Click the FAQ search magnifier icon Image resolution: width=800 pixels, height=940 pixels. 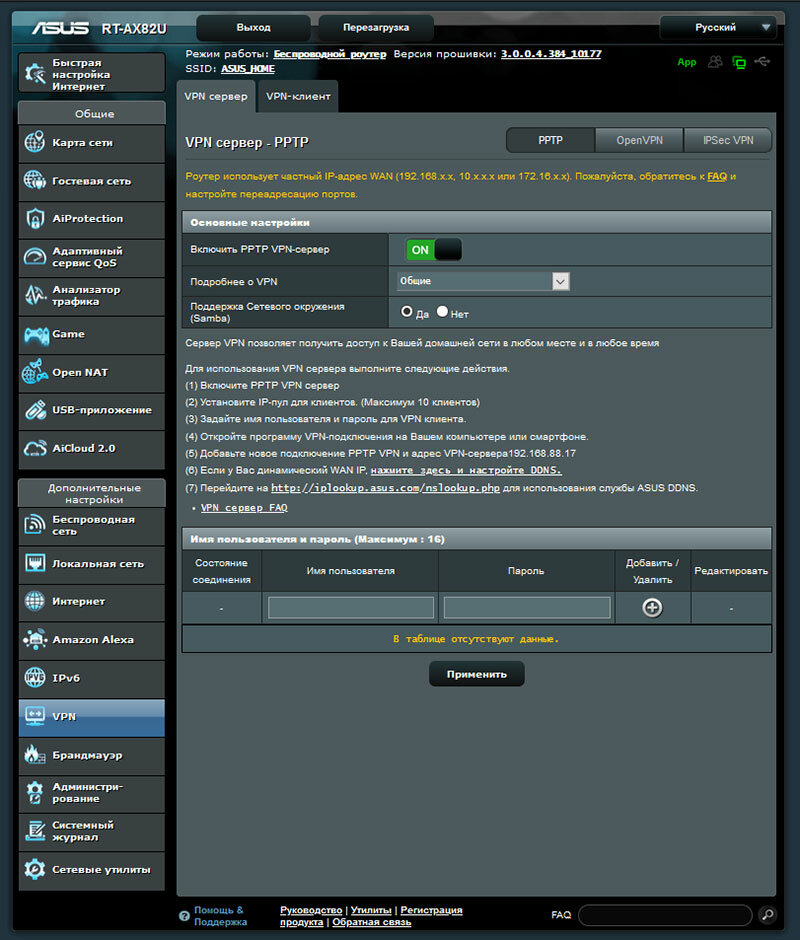[x=768, y=915]
